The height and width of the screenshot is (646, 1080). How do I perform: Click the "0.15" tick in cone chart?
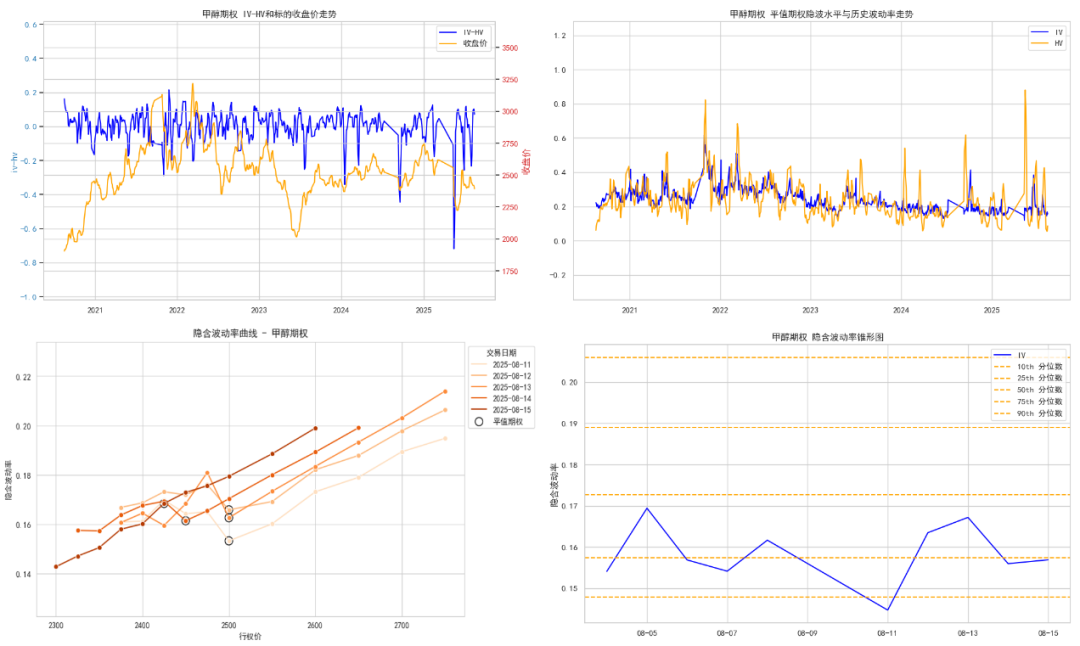point(569,589)
